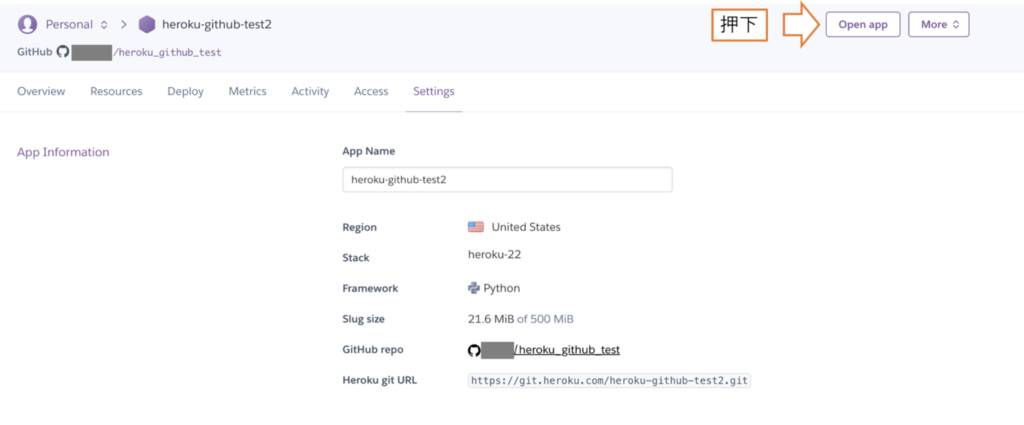Screen dimensions: 1024x425
Task: Click the heroku-github-test2 breadcrumb name
Action: click(x=217, y=25)
